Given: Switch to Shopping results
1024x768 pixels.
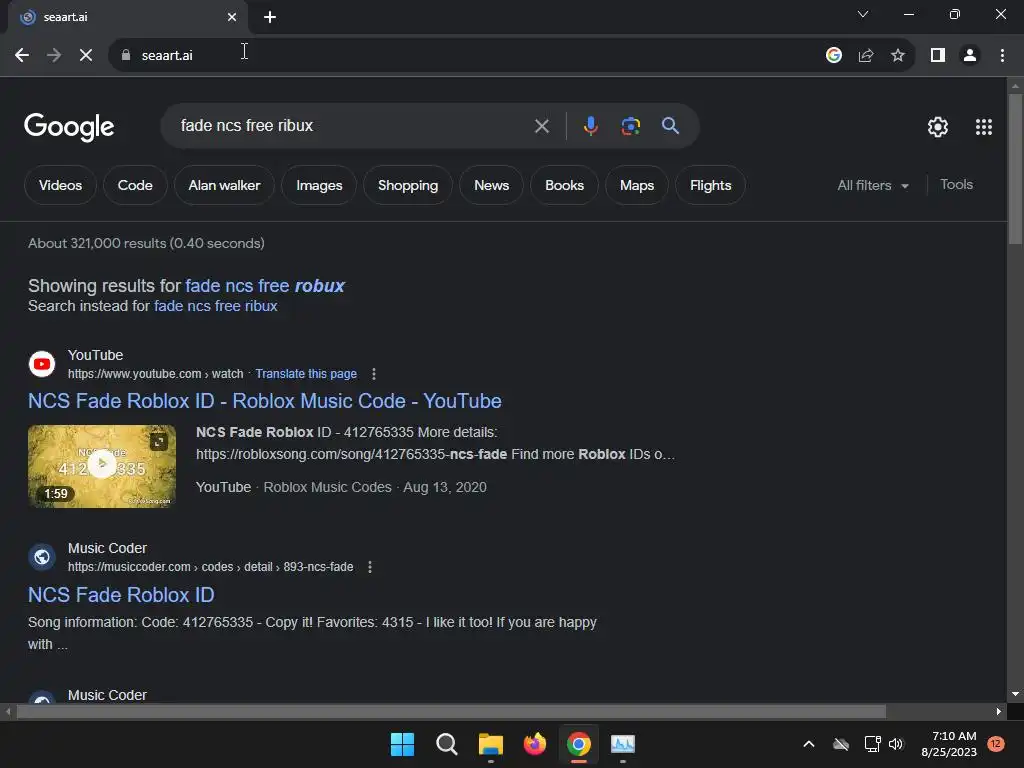Looking at the screenshot, I should 408,185.
